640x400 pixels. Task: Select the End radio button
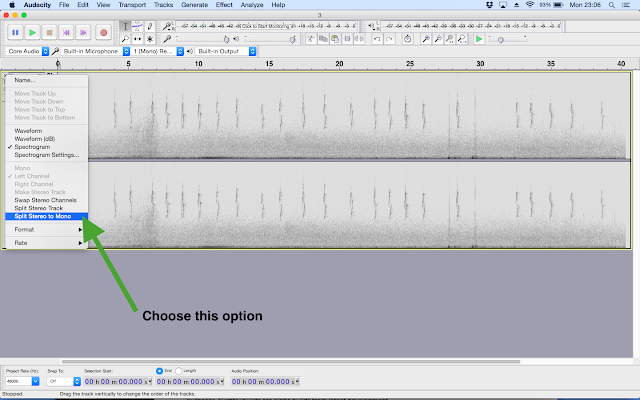point(159,371)
